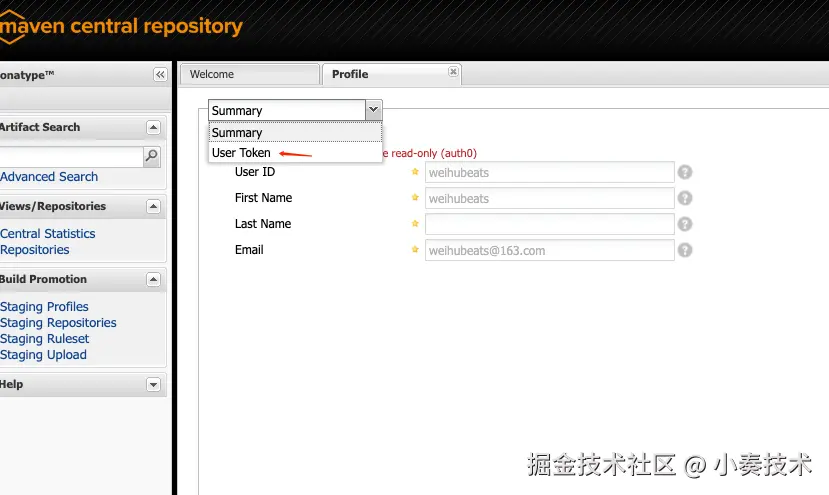The width and height of the screenshot is (829, 495).
Task: Click the First Name field label
Action: point(263,198)
